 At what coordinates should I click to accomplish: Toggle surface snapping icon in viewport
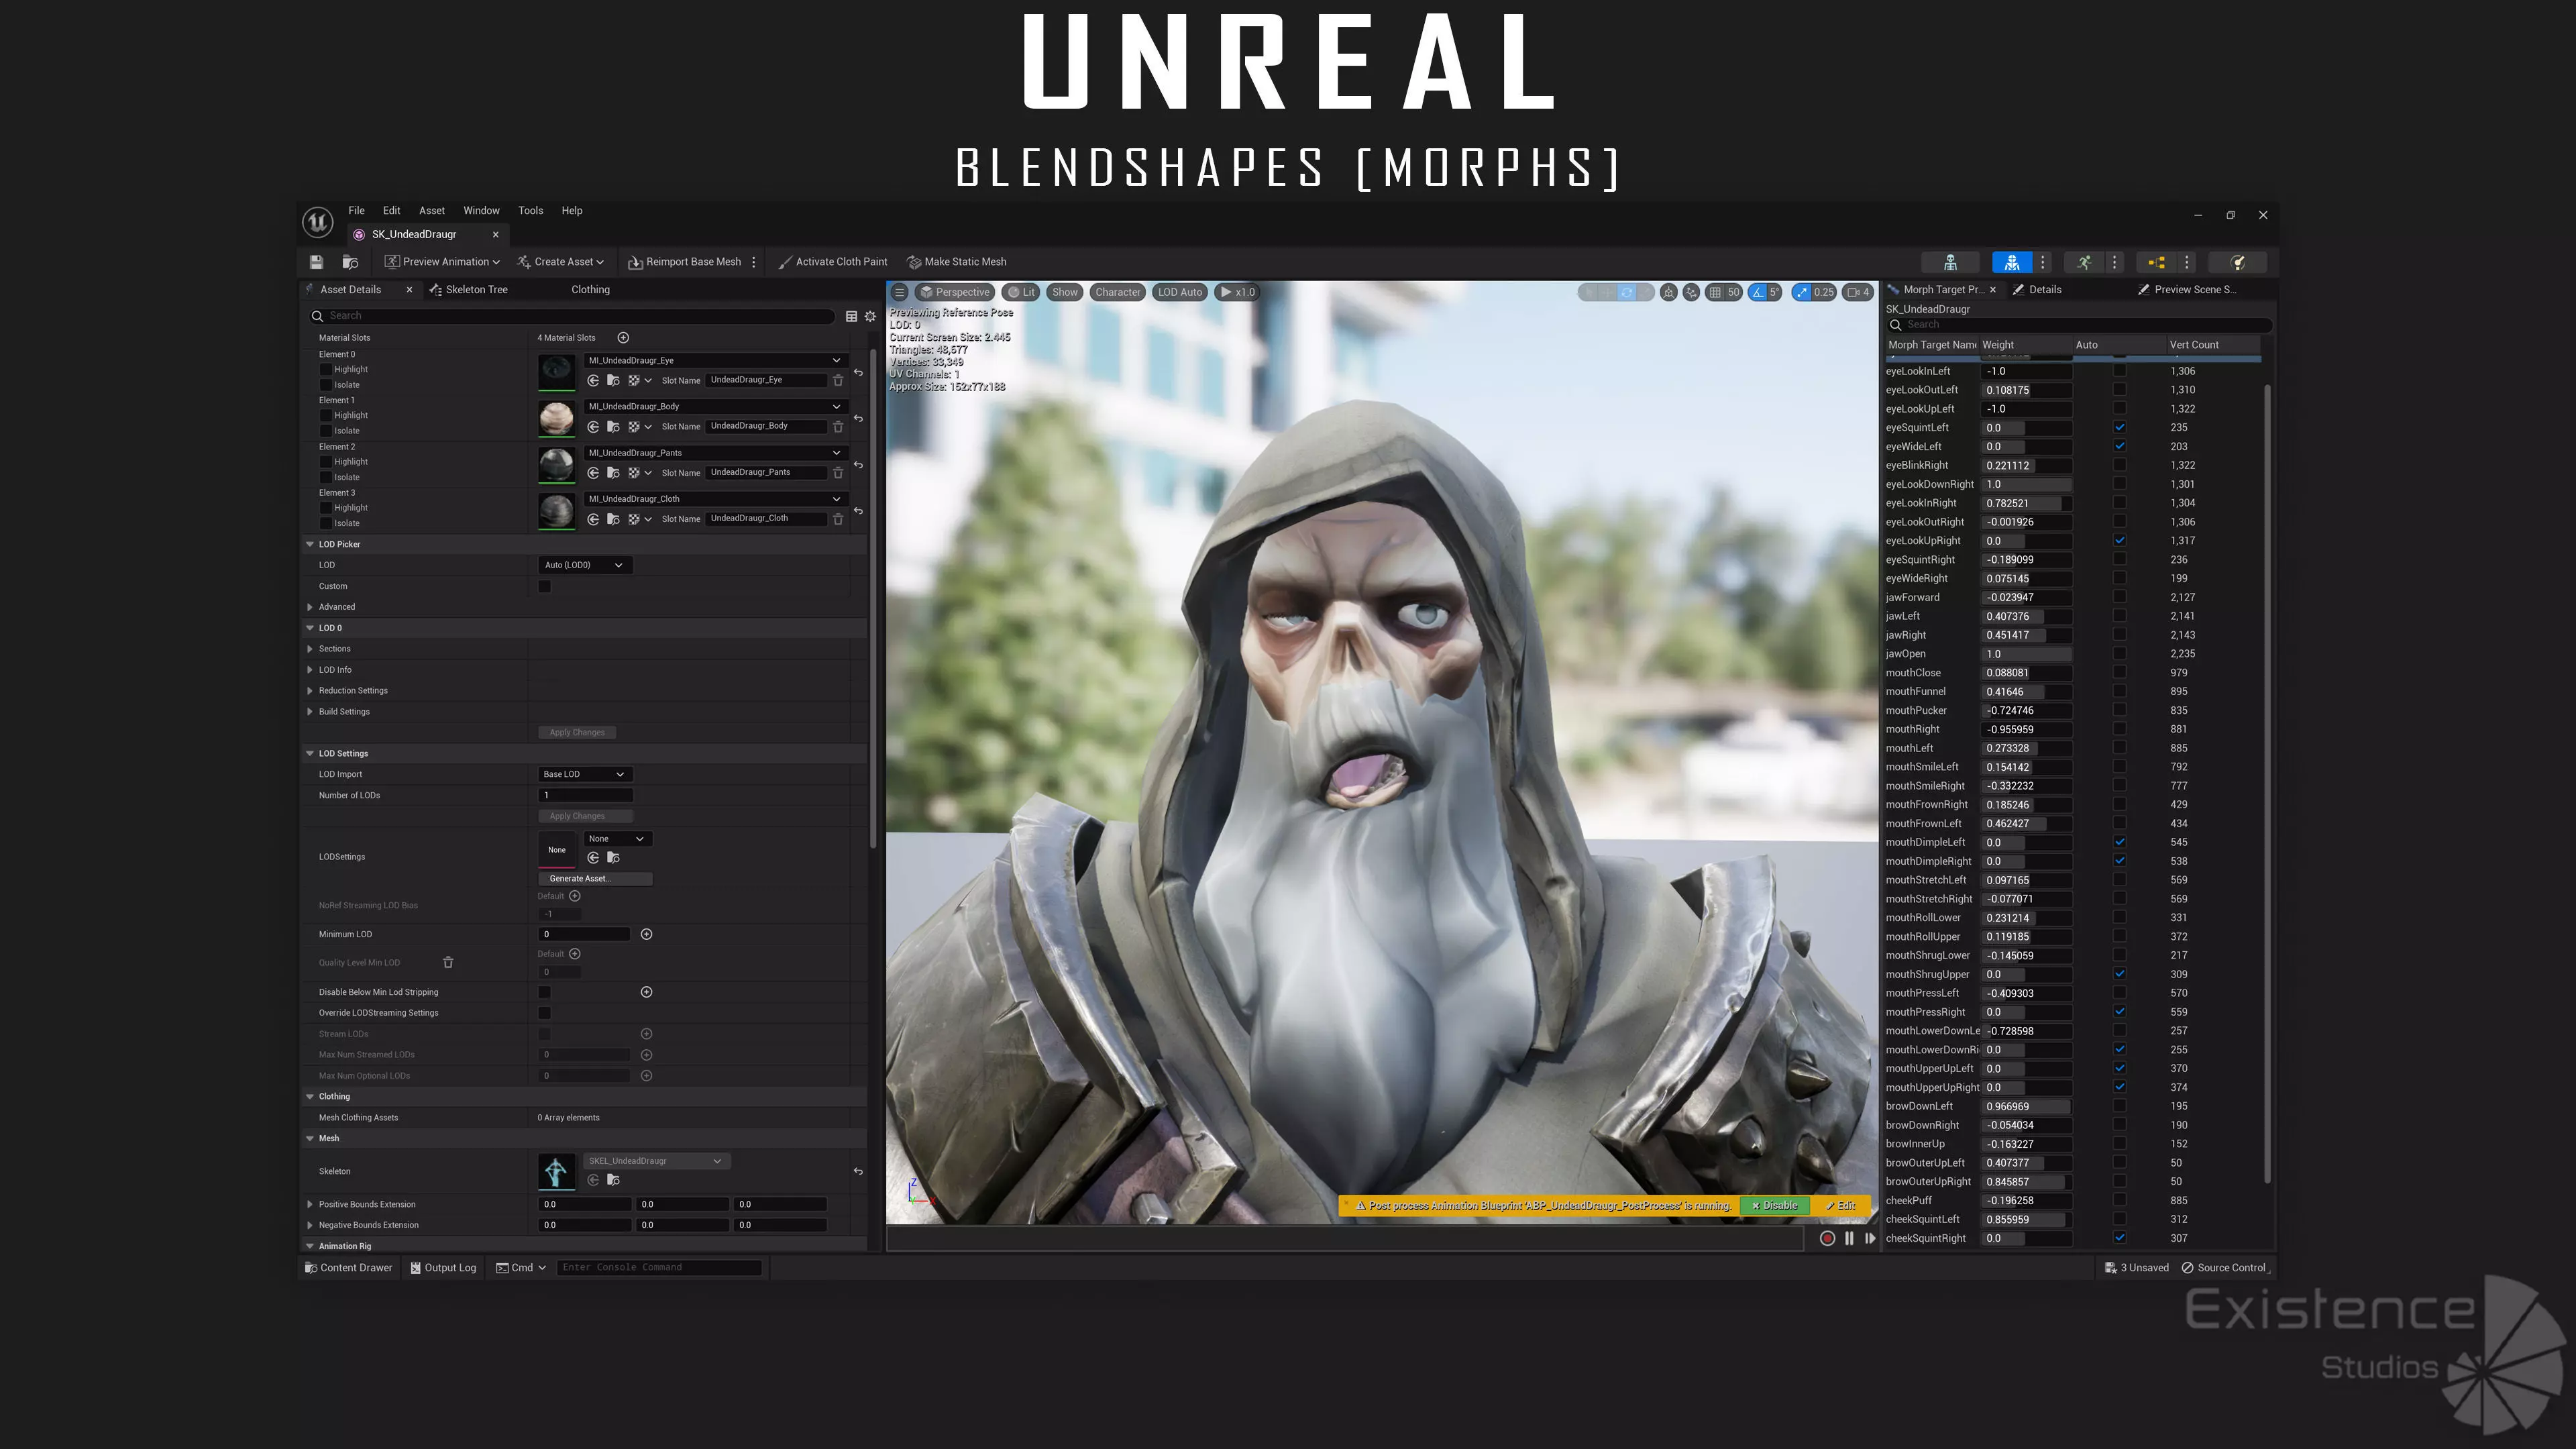coord(1691,292)
